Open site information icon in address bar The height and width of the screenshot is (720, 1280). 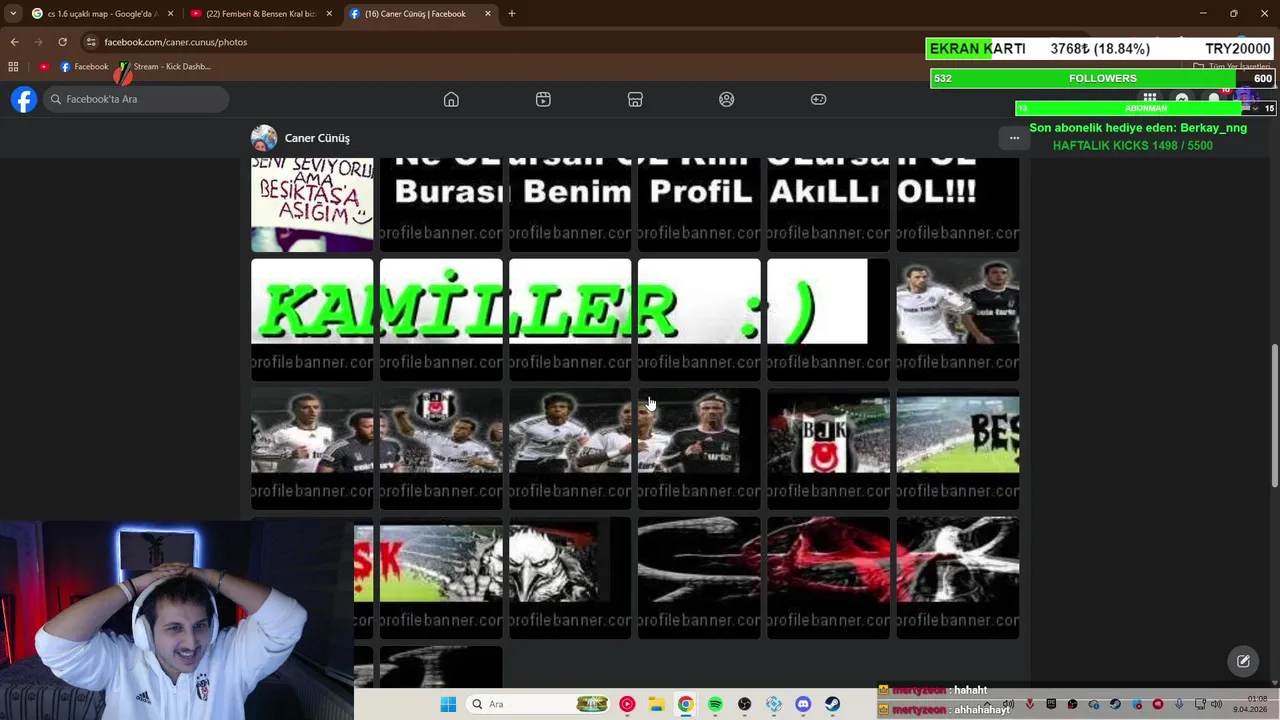[x=91, y=42]
